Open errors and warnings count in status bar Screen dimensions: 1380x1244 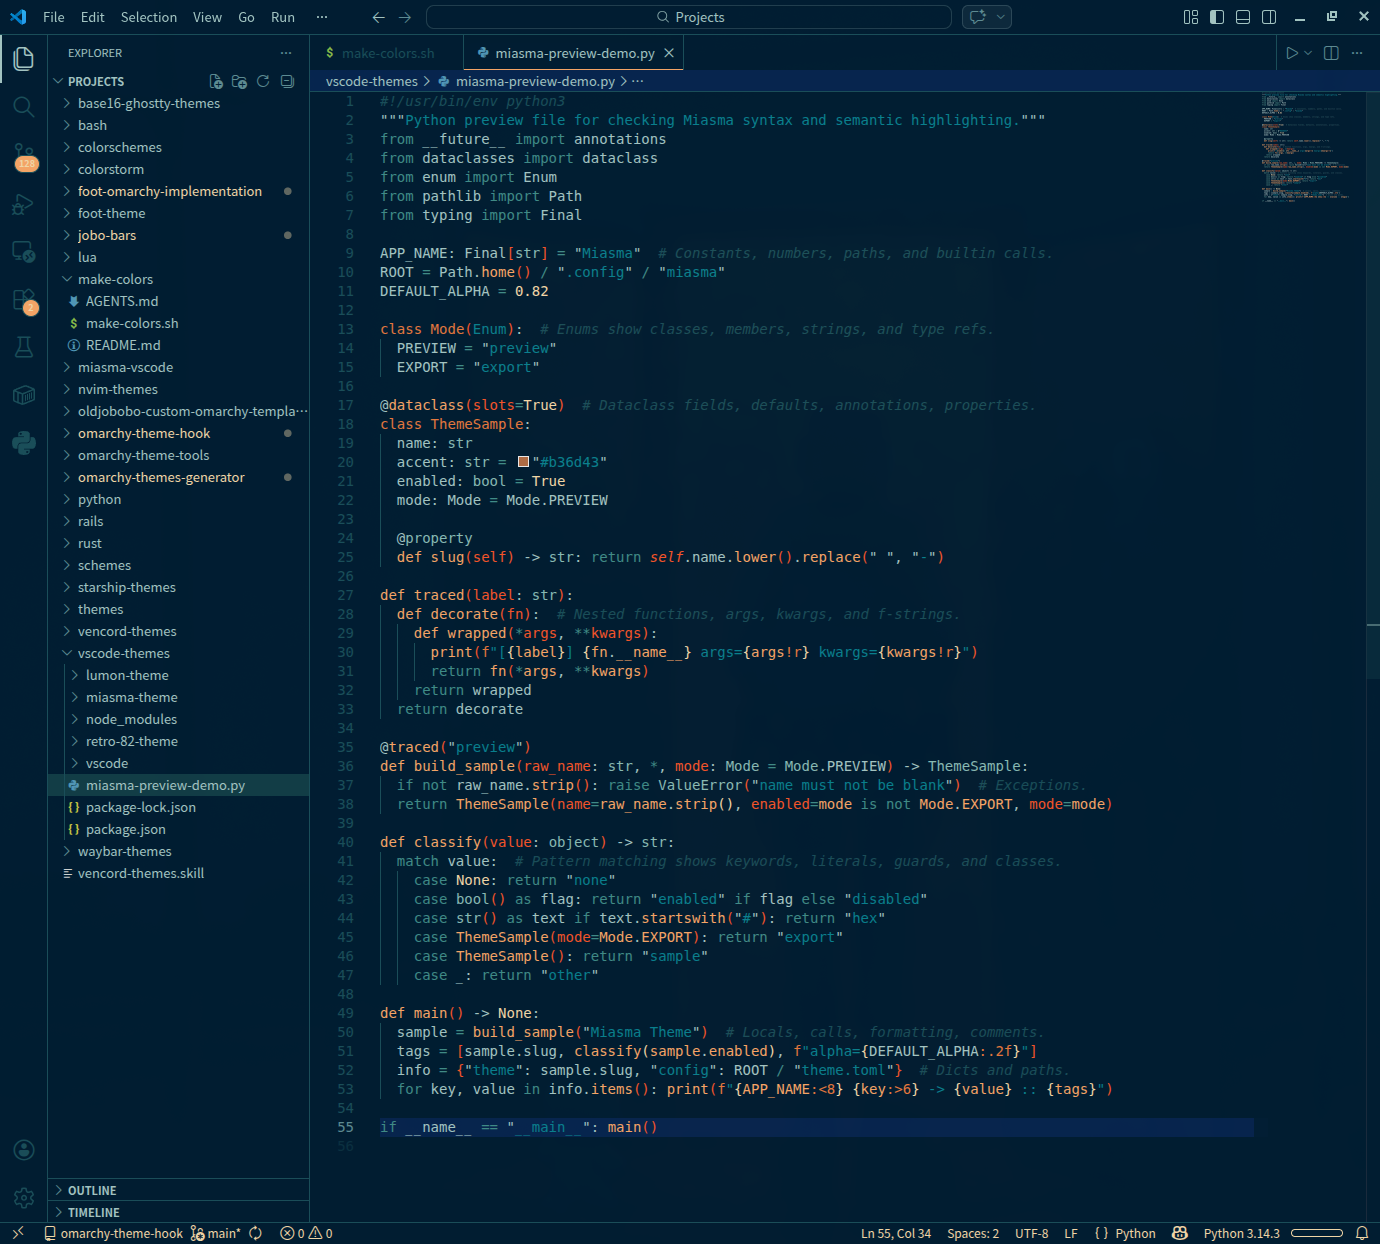pyautogui.click(x=306, y=1233)
